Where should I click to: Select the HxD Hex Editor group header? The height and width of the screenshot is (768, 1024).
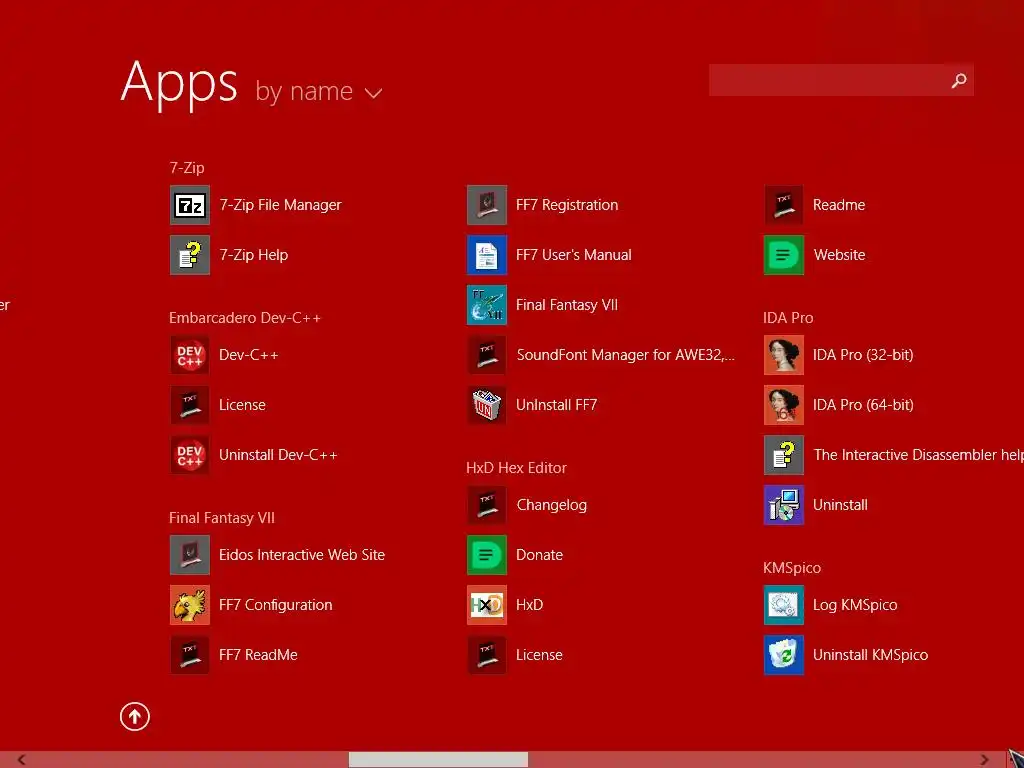(517, 468)
